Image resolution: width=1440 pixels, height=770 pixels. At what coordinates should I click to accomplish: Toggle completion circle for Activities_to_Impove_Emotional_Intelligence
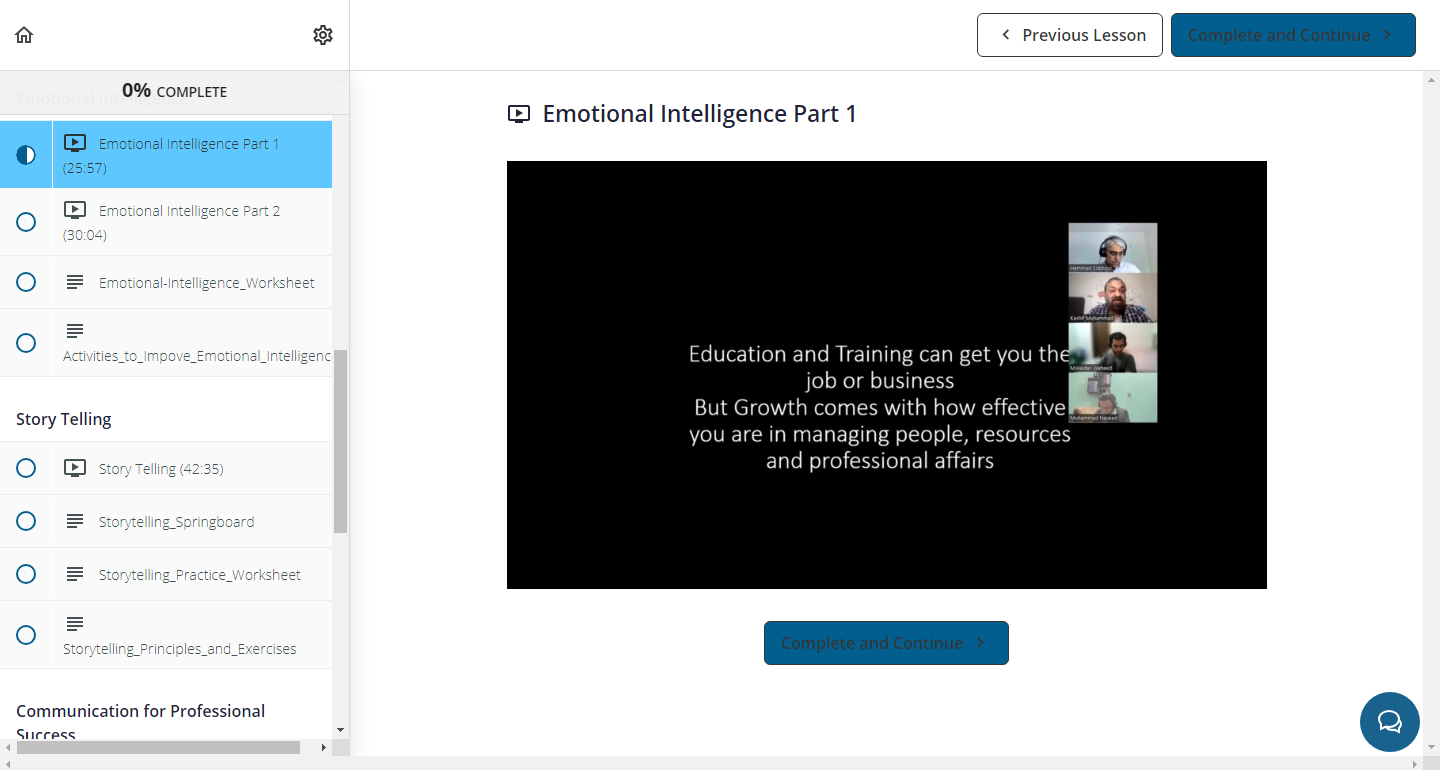(26, 343)
